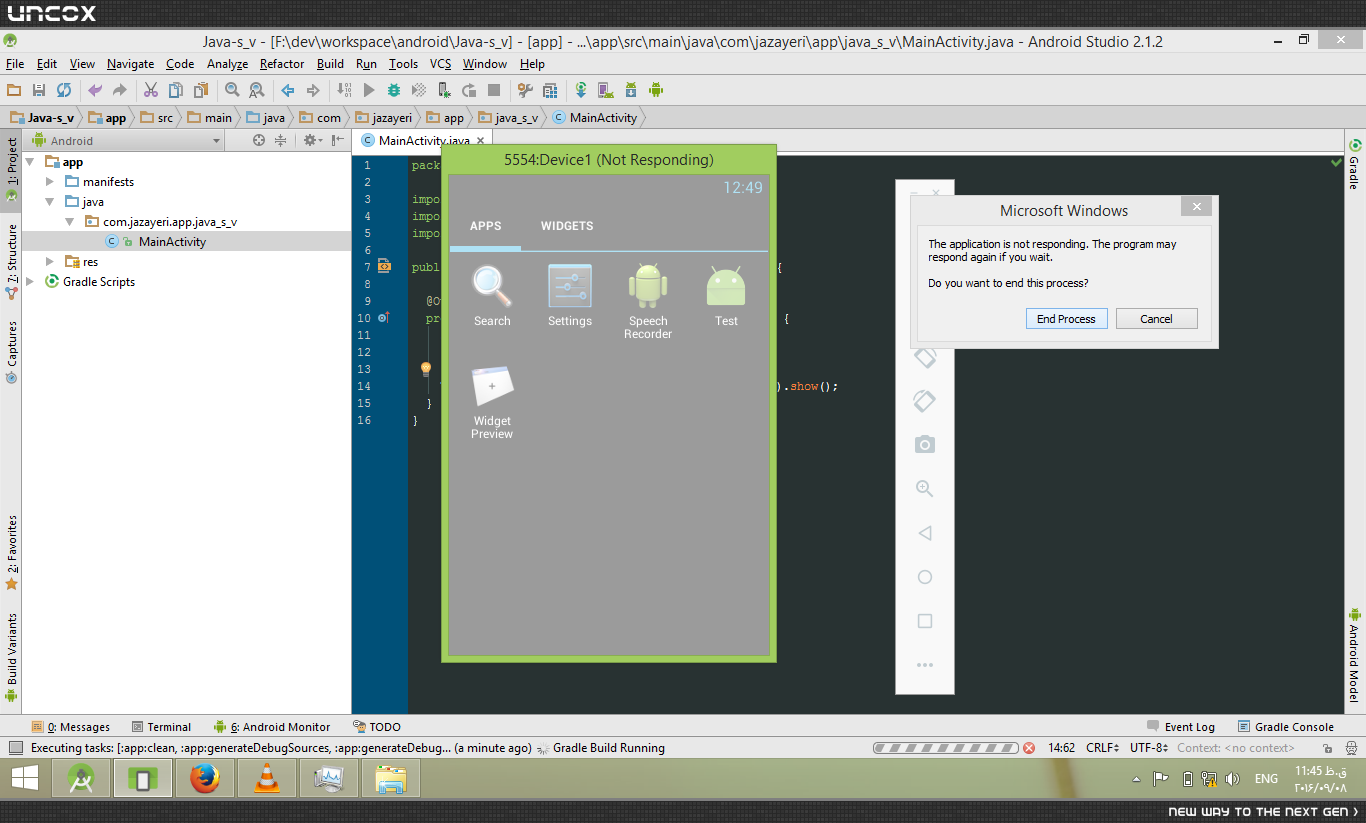Click the End Process button
1366x823 pixels.
click(x=1066, y=319)
